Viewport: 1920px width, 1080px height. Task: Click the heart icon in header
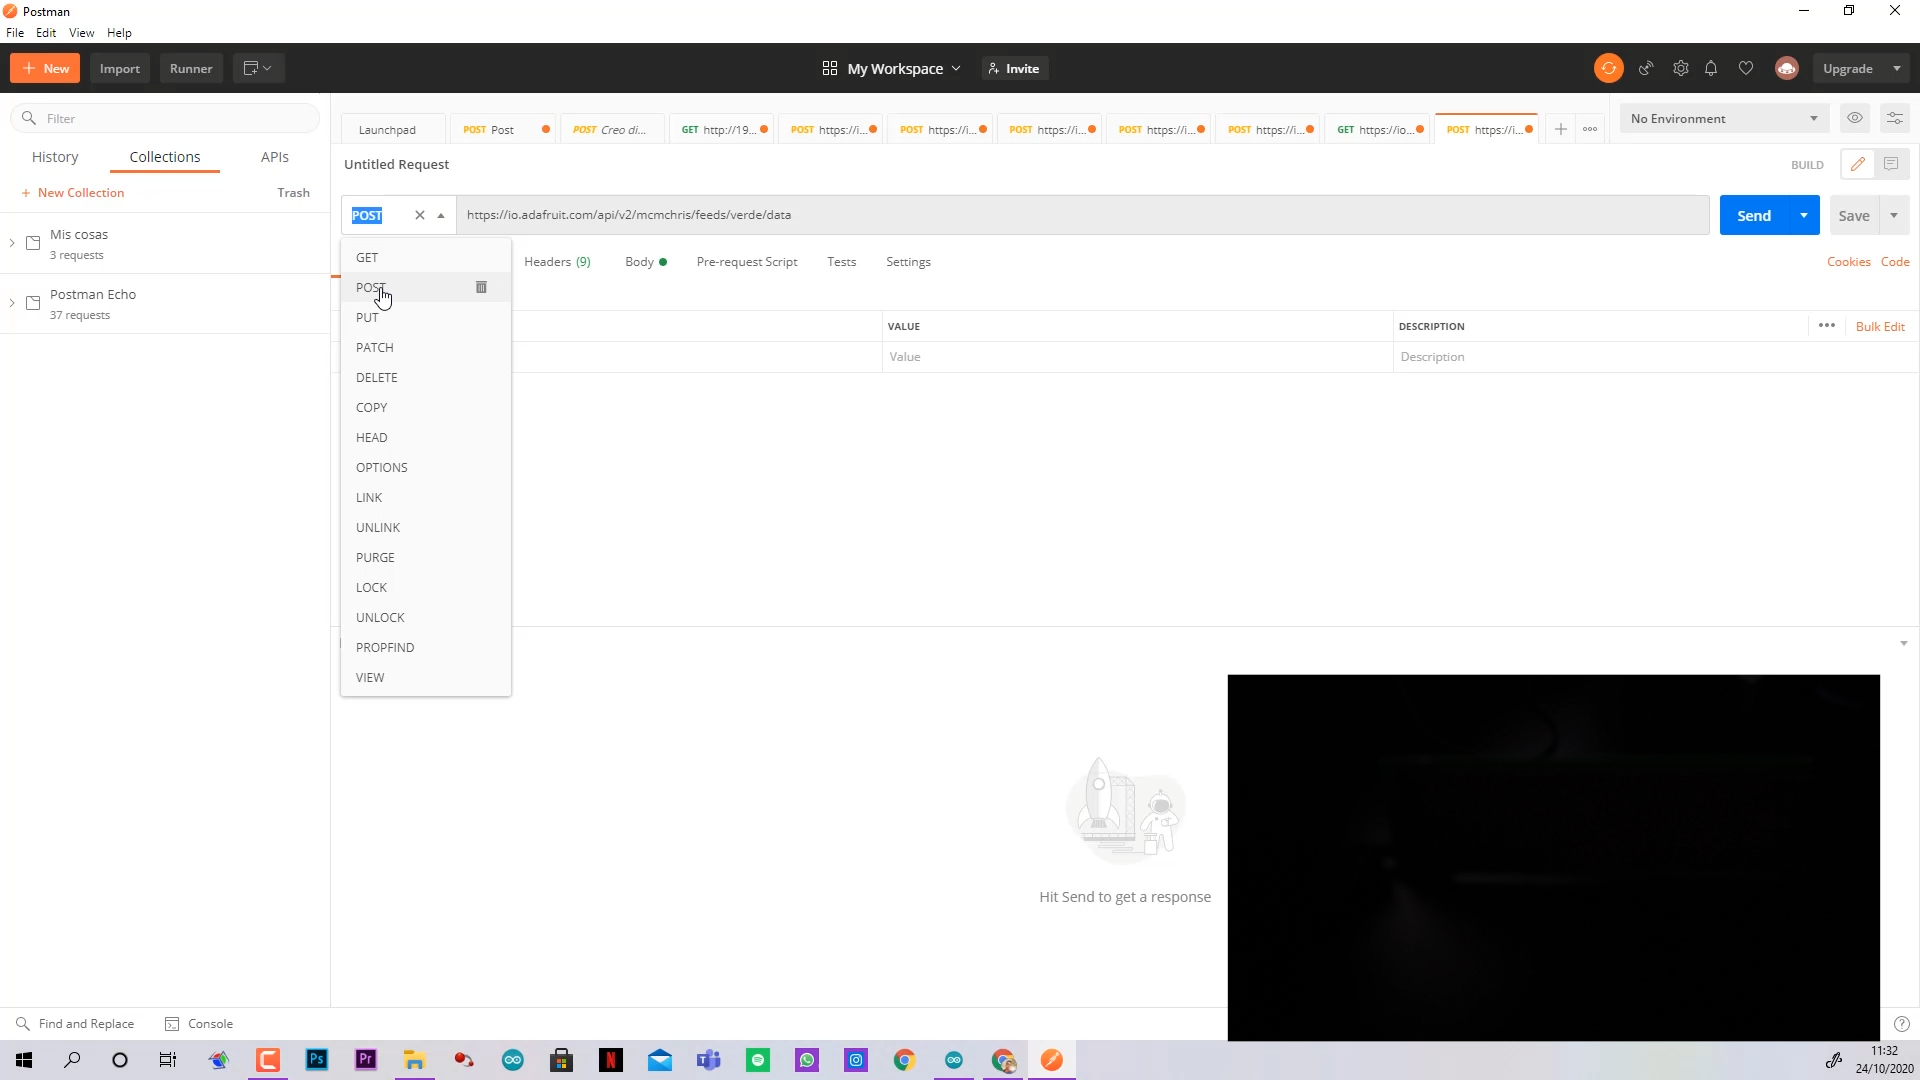click(1746, 68)
